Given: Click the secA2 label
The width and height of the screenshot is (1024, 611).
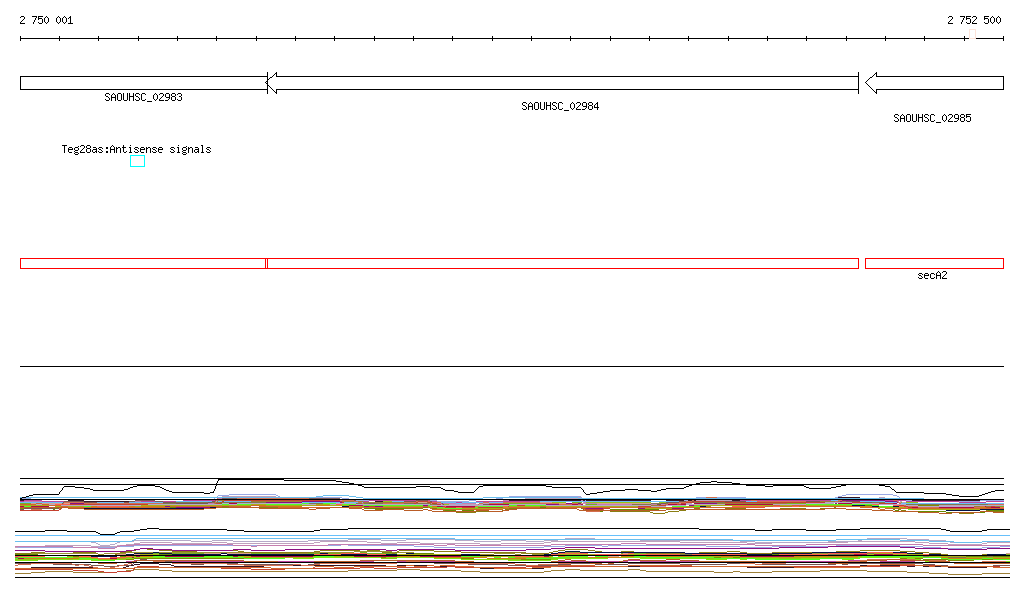Looking at the screenshot, I should pos(933,275).
